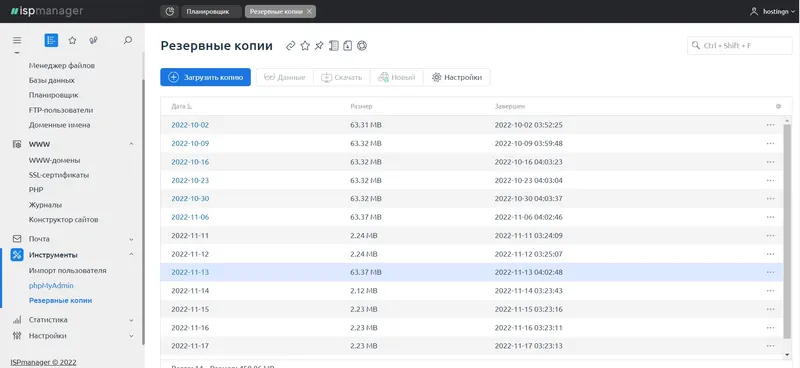Click the Настройки toolbar button

point(457,77)
